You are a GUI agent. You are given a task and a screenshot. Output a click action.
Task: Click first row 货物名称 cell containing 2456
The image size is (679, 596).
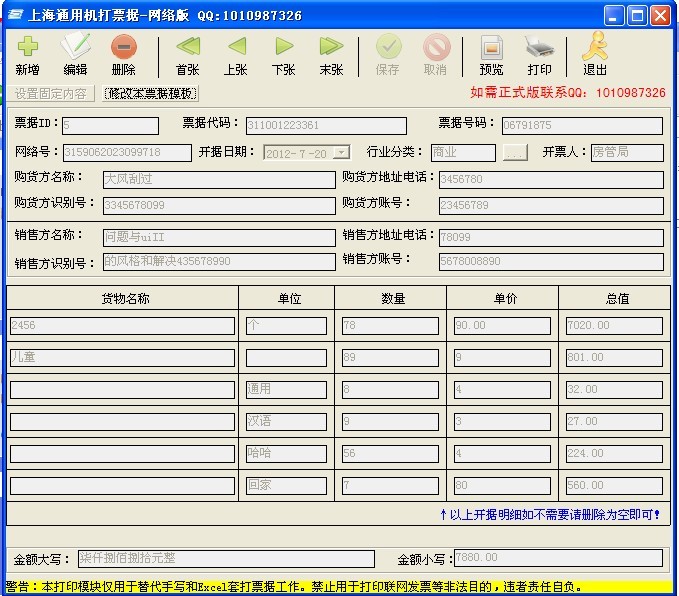tap(122, 326)
